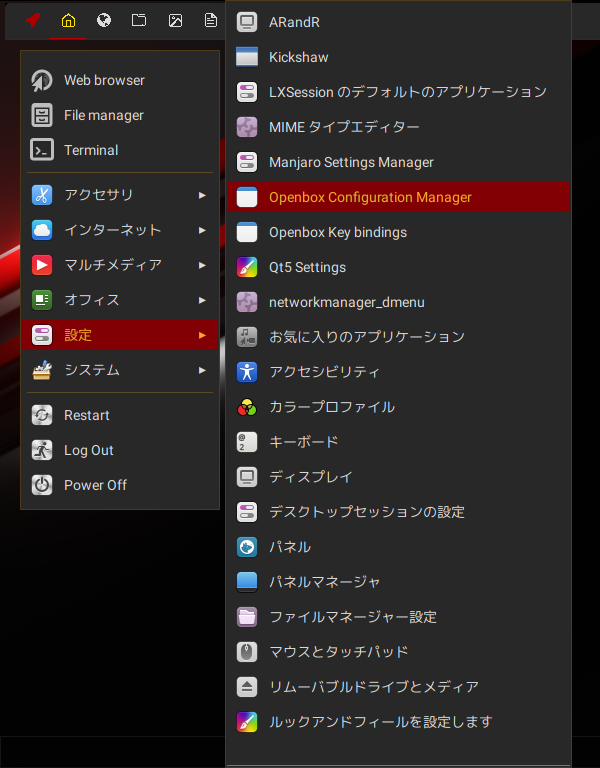This screenshot has height=768, width=600.
Task: Click the Web browser icon
Action: (x=42, y=80)
